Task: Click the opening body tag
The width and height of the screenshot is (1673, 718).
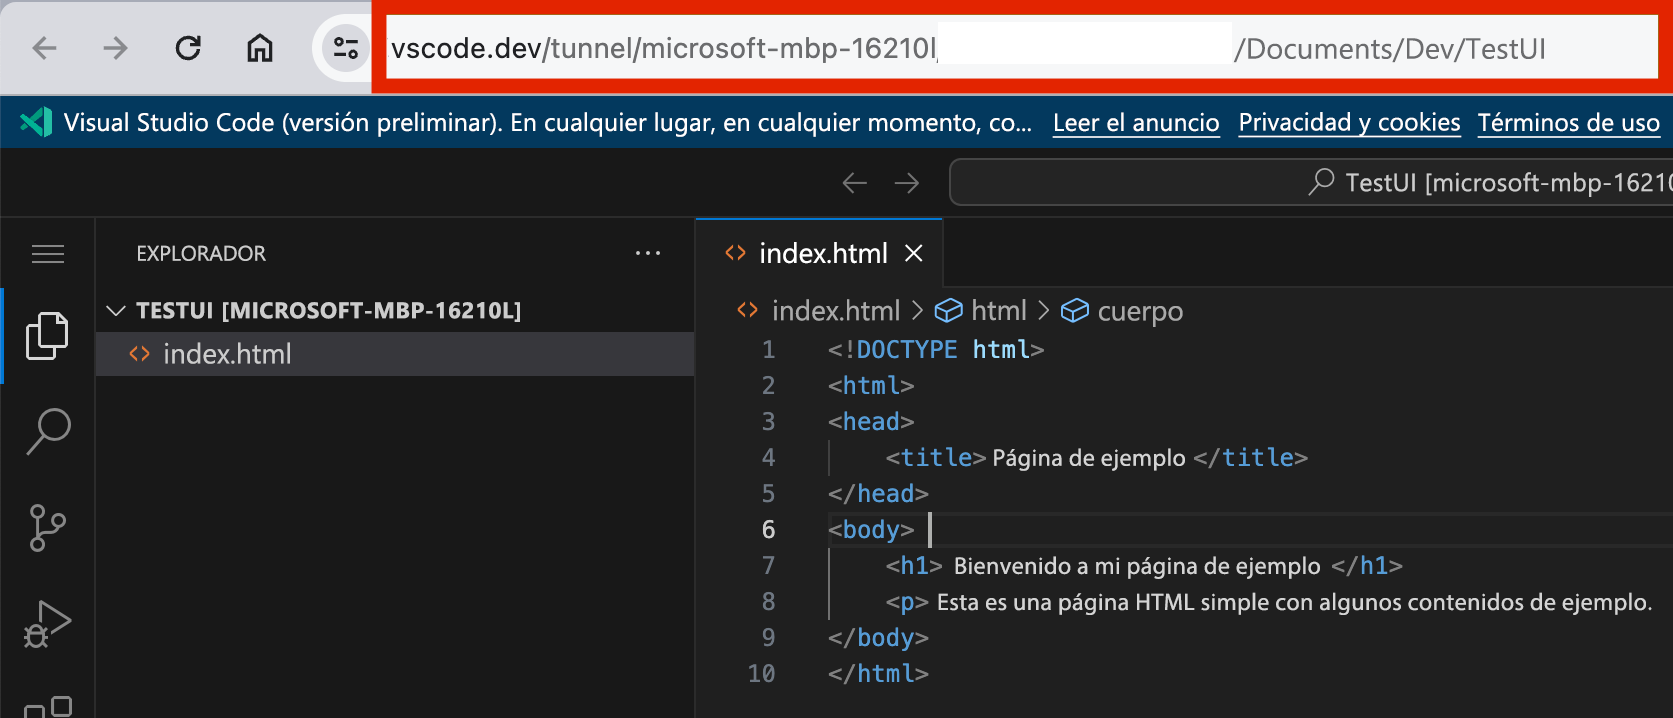Action: pos(871,529)
